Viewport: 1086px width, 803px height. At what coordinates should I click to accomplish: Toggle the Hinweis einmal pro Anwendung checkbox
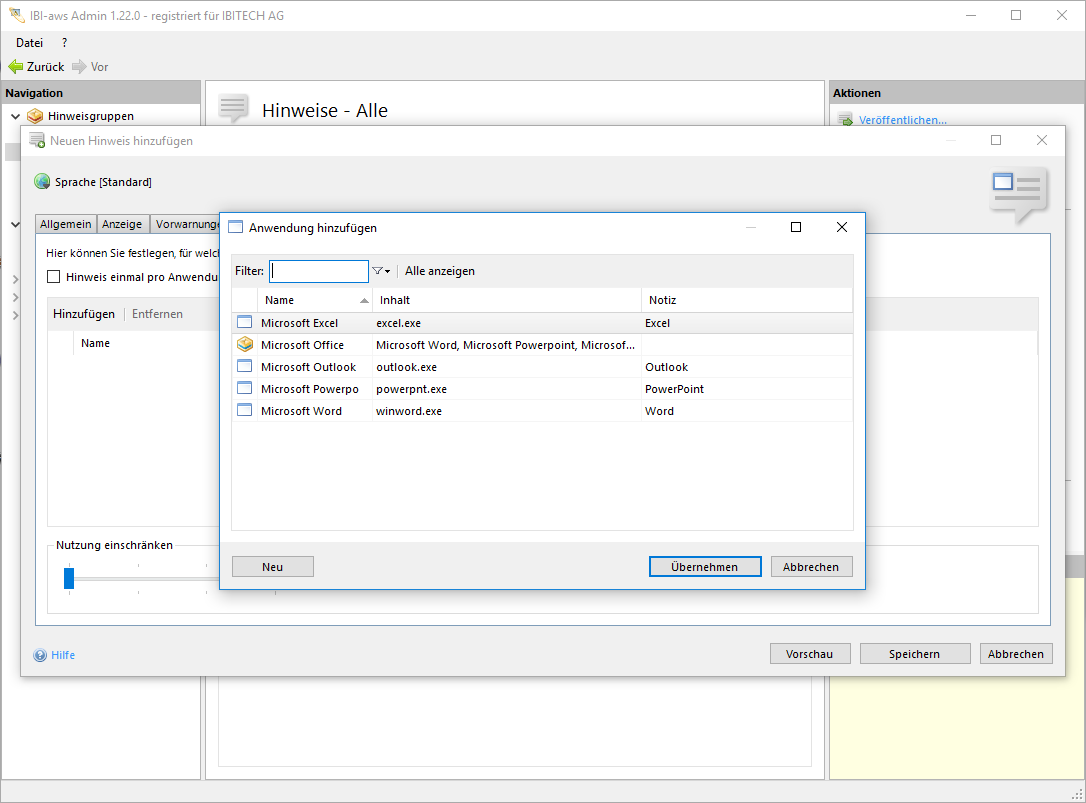pyautogui.click(x=54, y=277)
